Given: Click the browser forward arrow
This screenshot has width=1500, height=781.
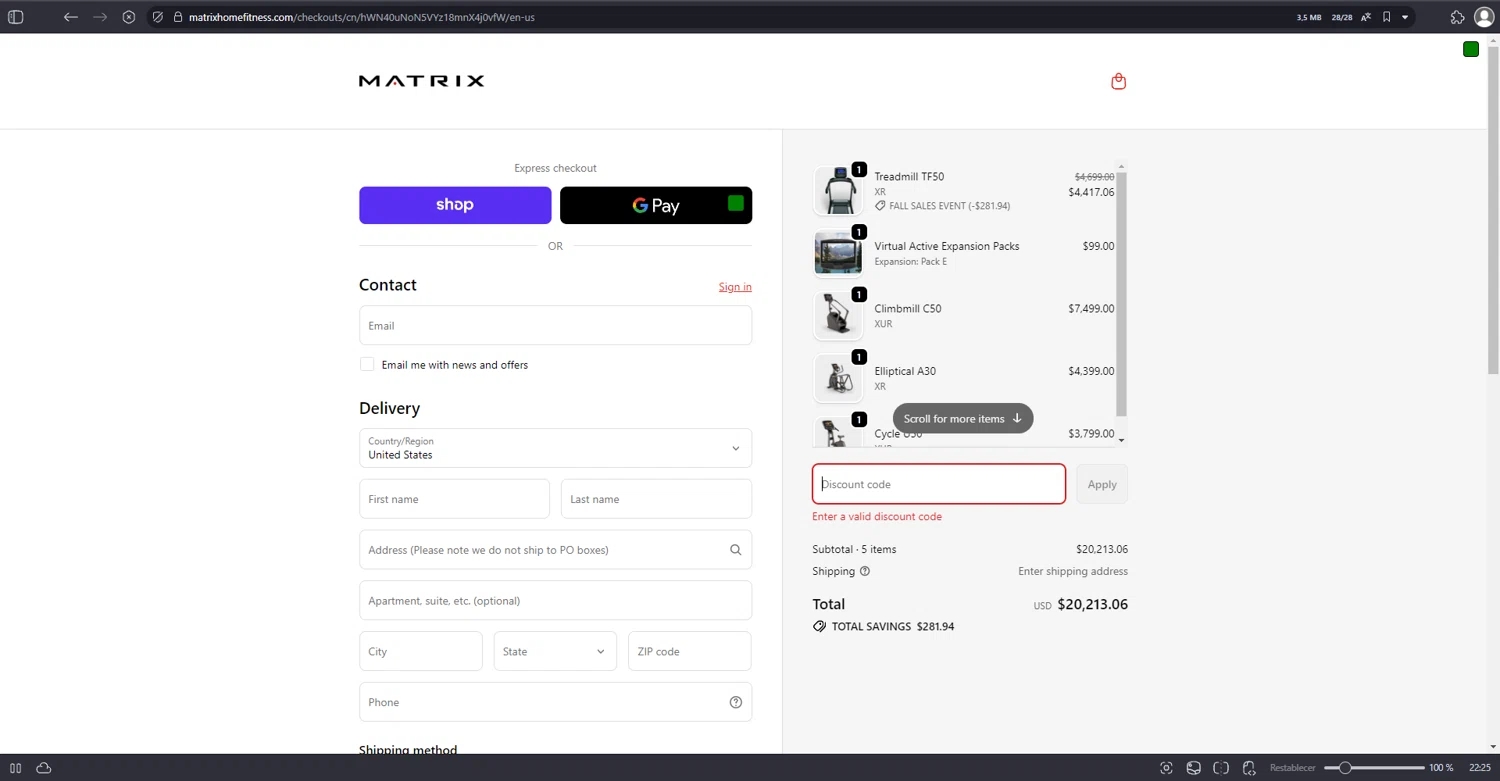Looking at the screenshot, I should coord(100,17).
